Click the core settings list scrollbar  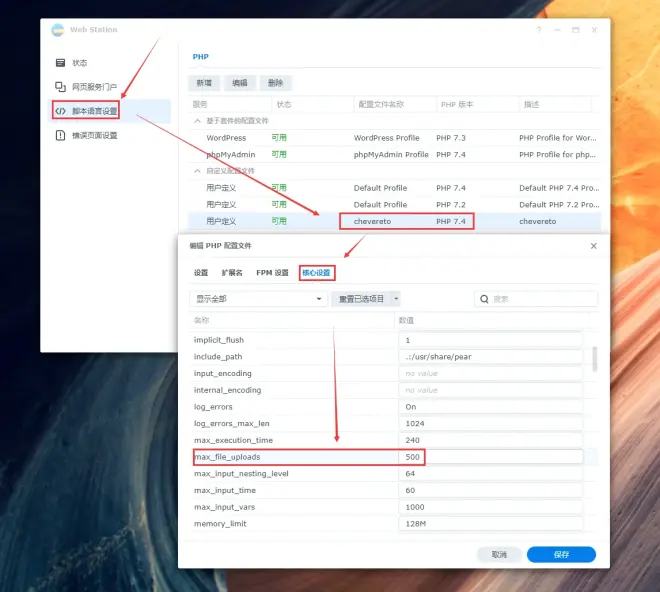[x=594, y=359]
